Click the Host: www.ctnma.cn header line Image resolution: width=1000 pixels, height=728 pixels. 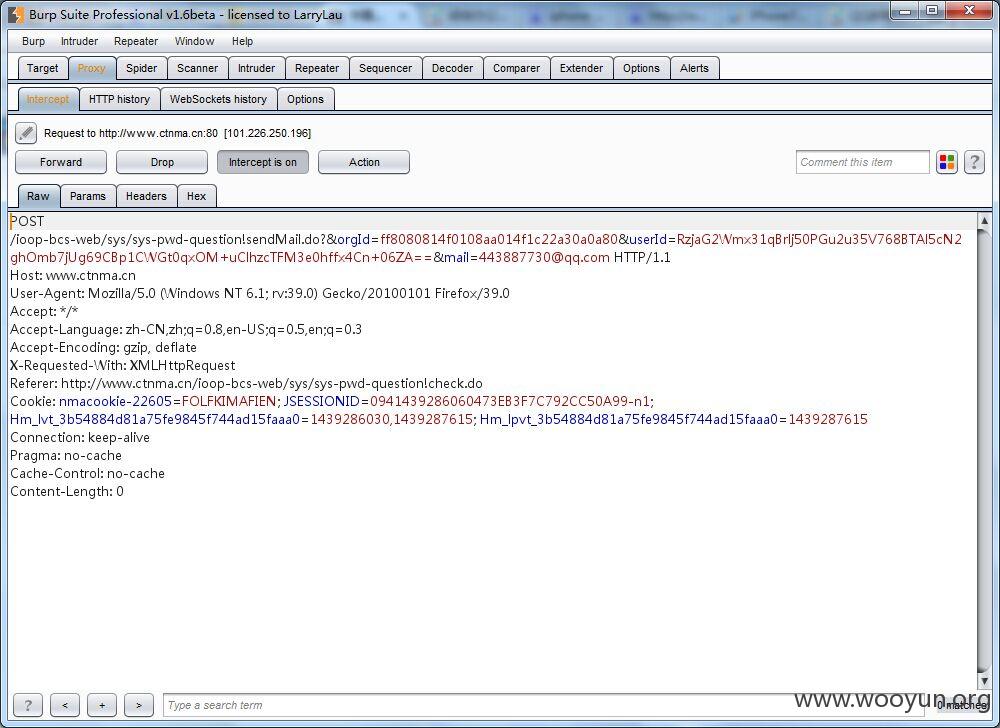coord(73,275)
